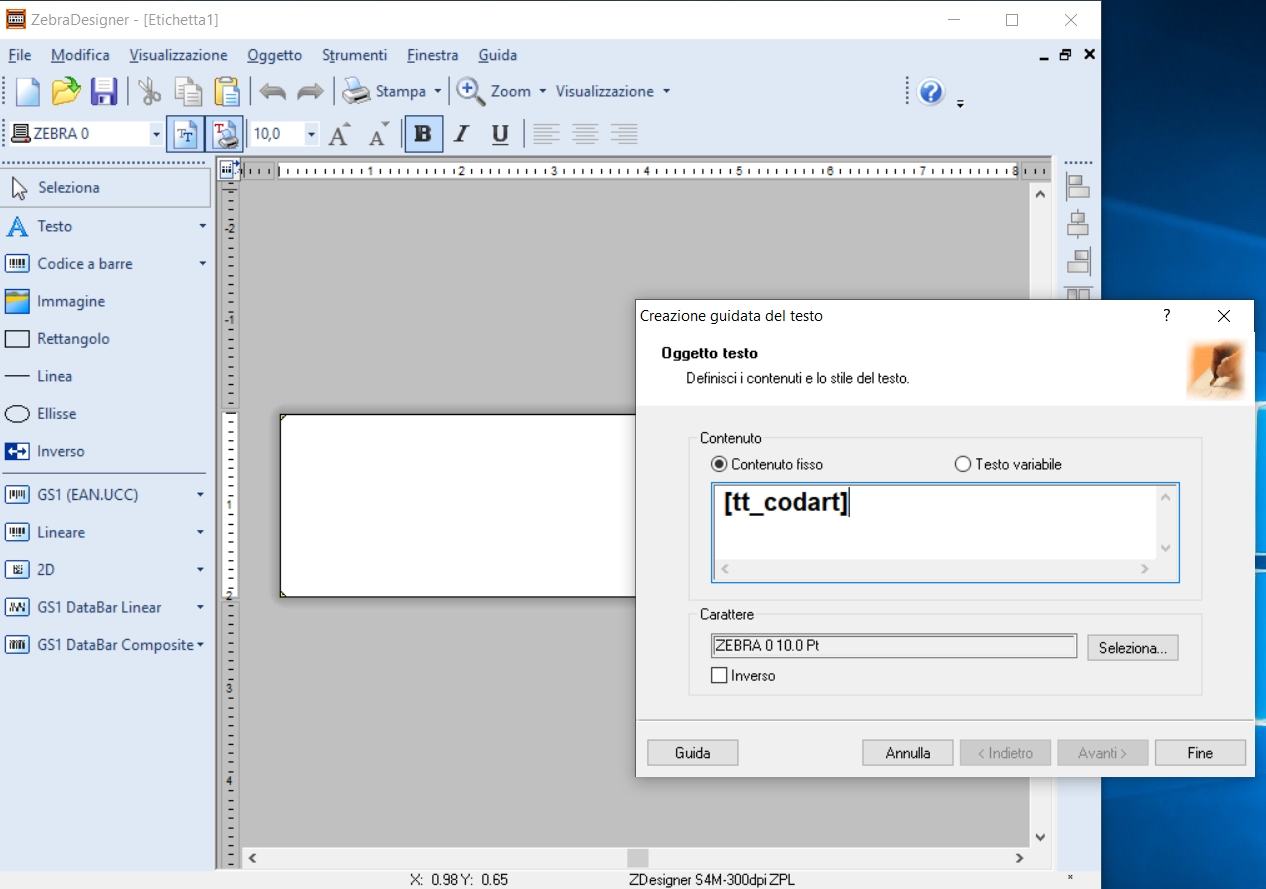Screen dimensions: 1266x889
Task: Click the Underline formatting icon
Action: (500, 134)
